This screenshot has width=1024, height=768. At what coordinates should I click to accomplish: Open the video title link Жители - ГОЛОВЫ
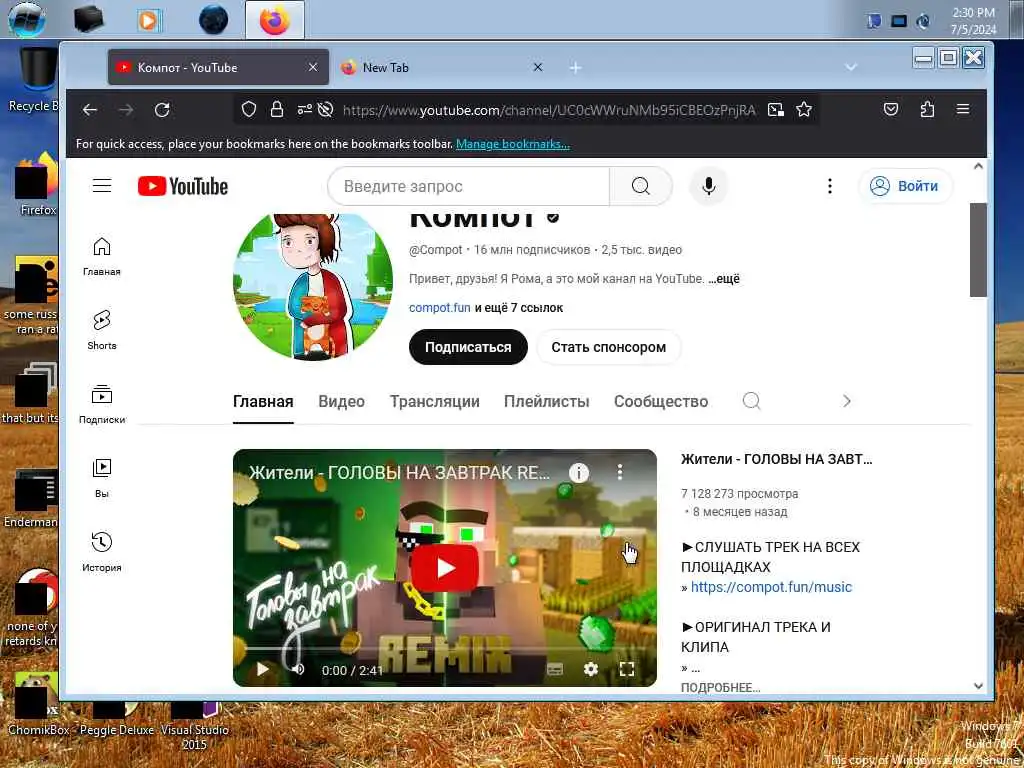776,459
